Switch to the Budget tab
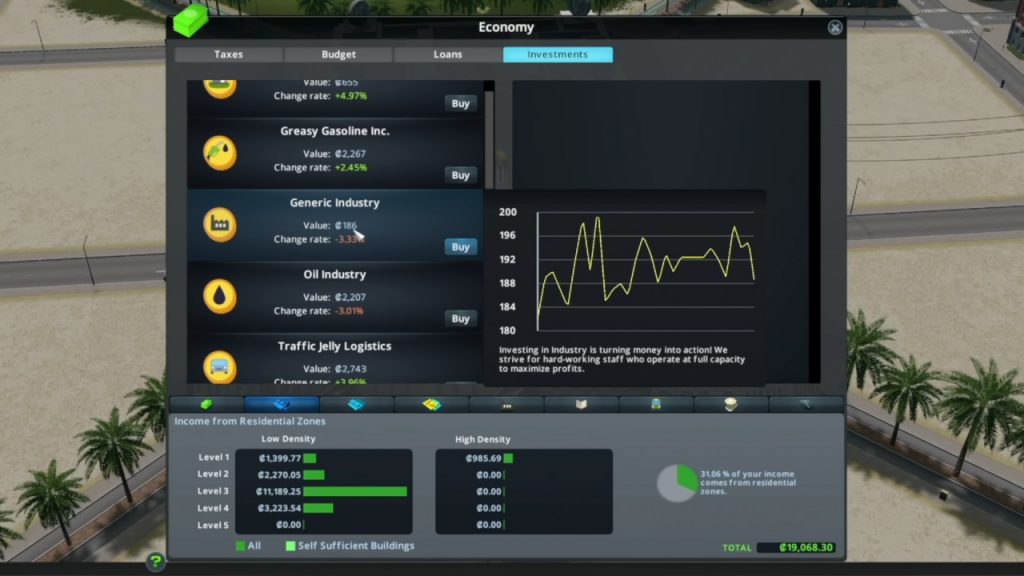 click(338, 54)
